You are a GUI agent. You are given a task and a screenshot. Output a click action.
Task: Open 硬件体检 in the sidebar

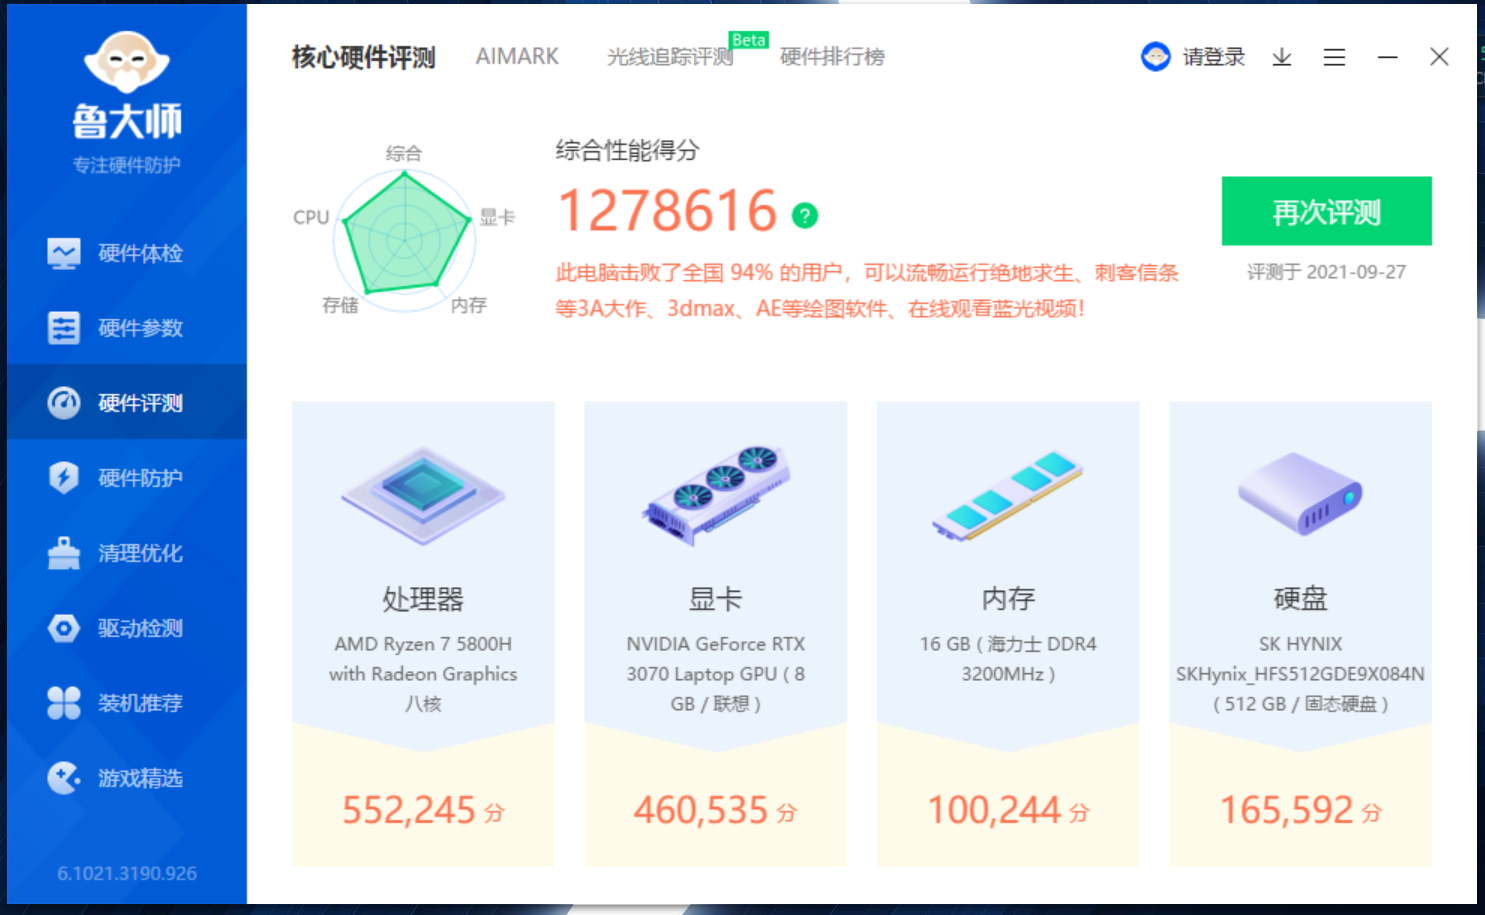[127, 253]
